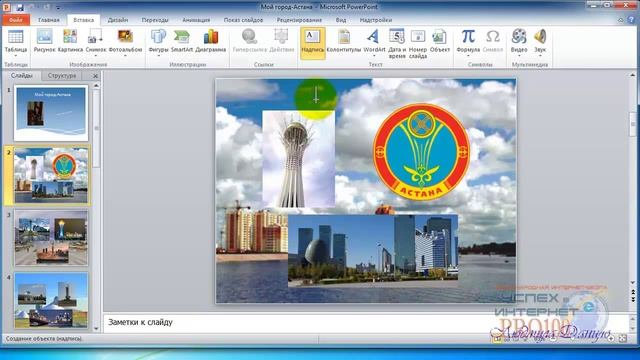Click the Гиперссылка globe icon
Image resolution: width=640 pixels, height=360 pixels.
249,37
